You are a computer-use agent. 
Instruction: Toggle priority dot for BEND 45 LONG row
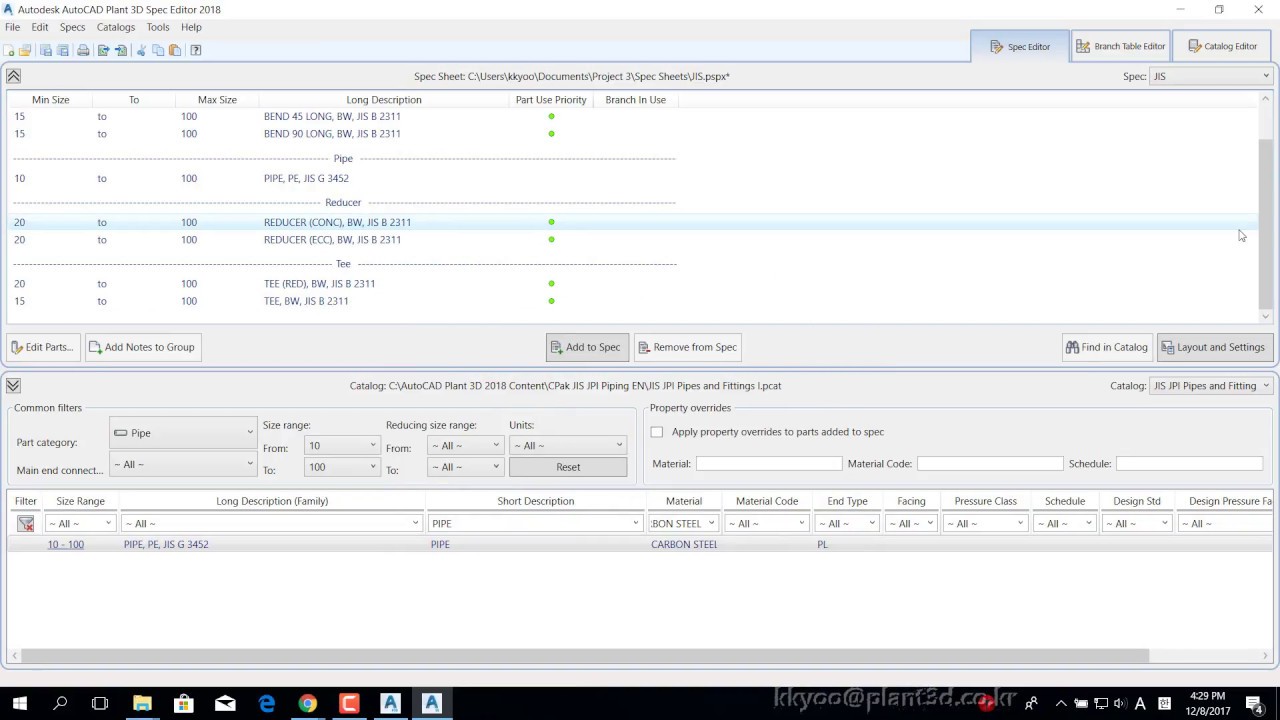[x=551, y=117]
